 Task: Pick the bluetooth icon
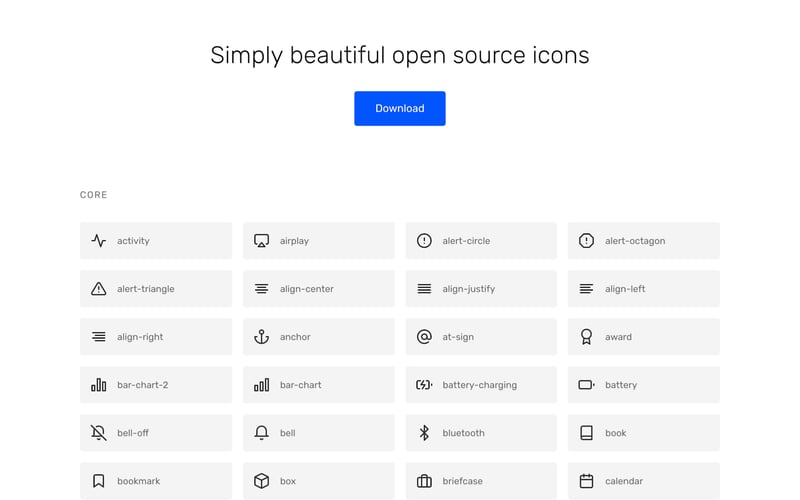tap(424, 433)
